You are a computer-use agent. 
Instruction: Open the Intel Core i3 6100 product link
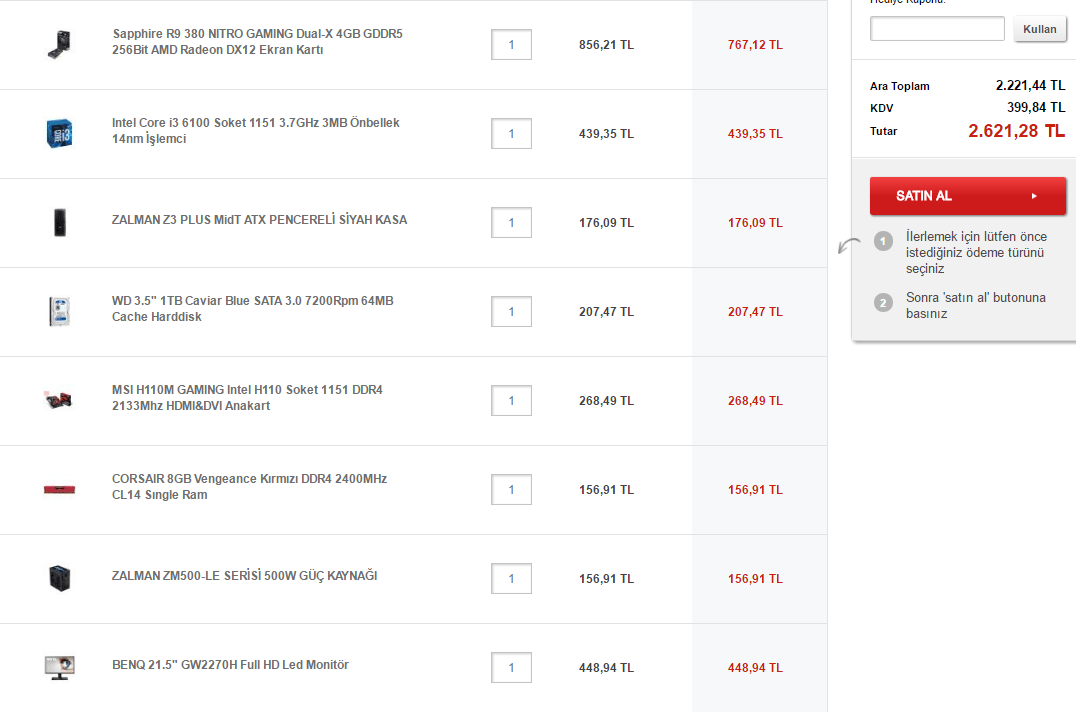(x=255, y=131)
